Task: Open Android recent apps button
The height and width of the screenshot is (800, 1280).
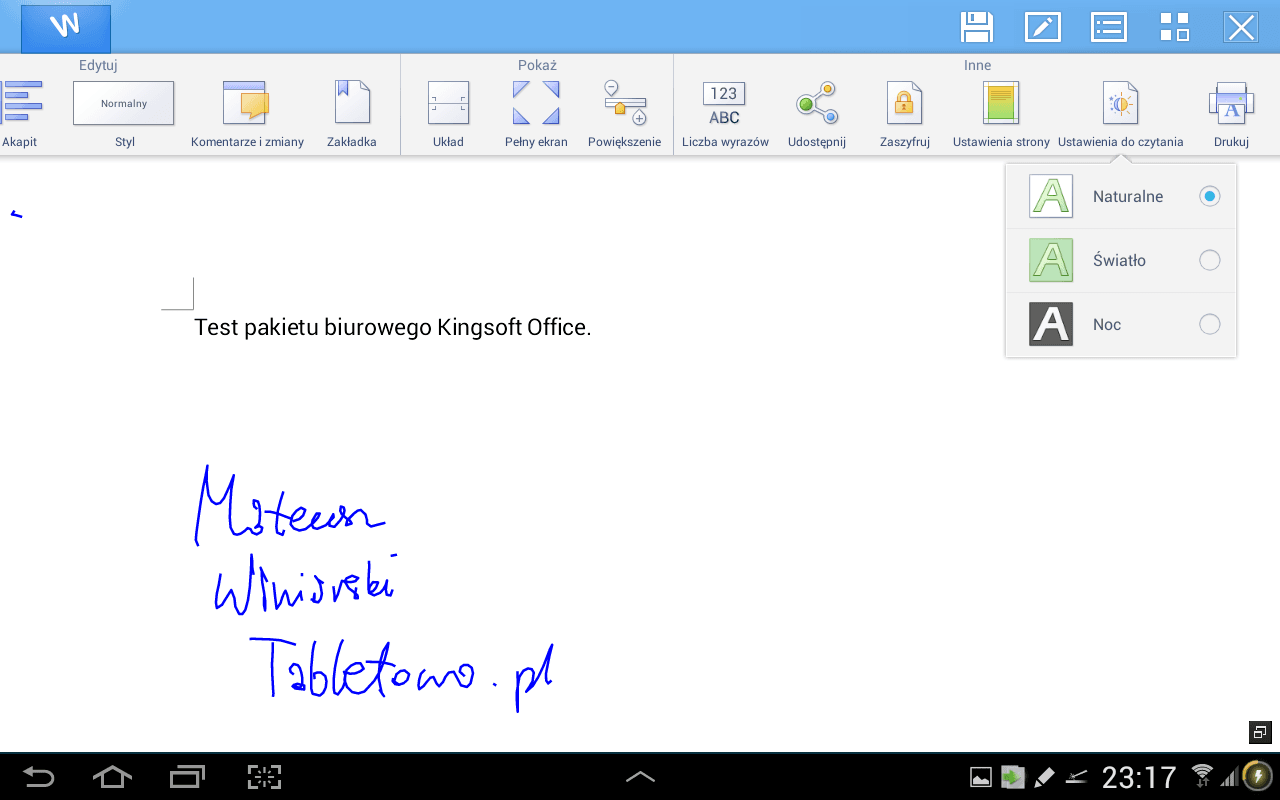Action: click(x=187, y=777)
